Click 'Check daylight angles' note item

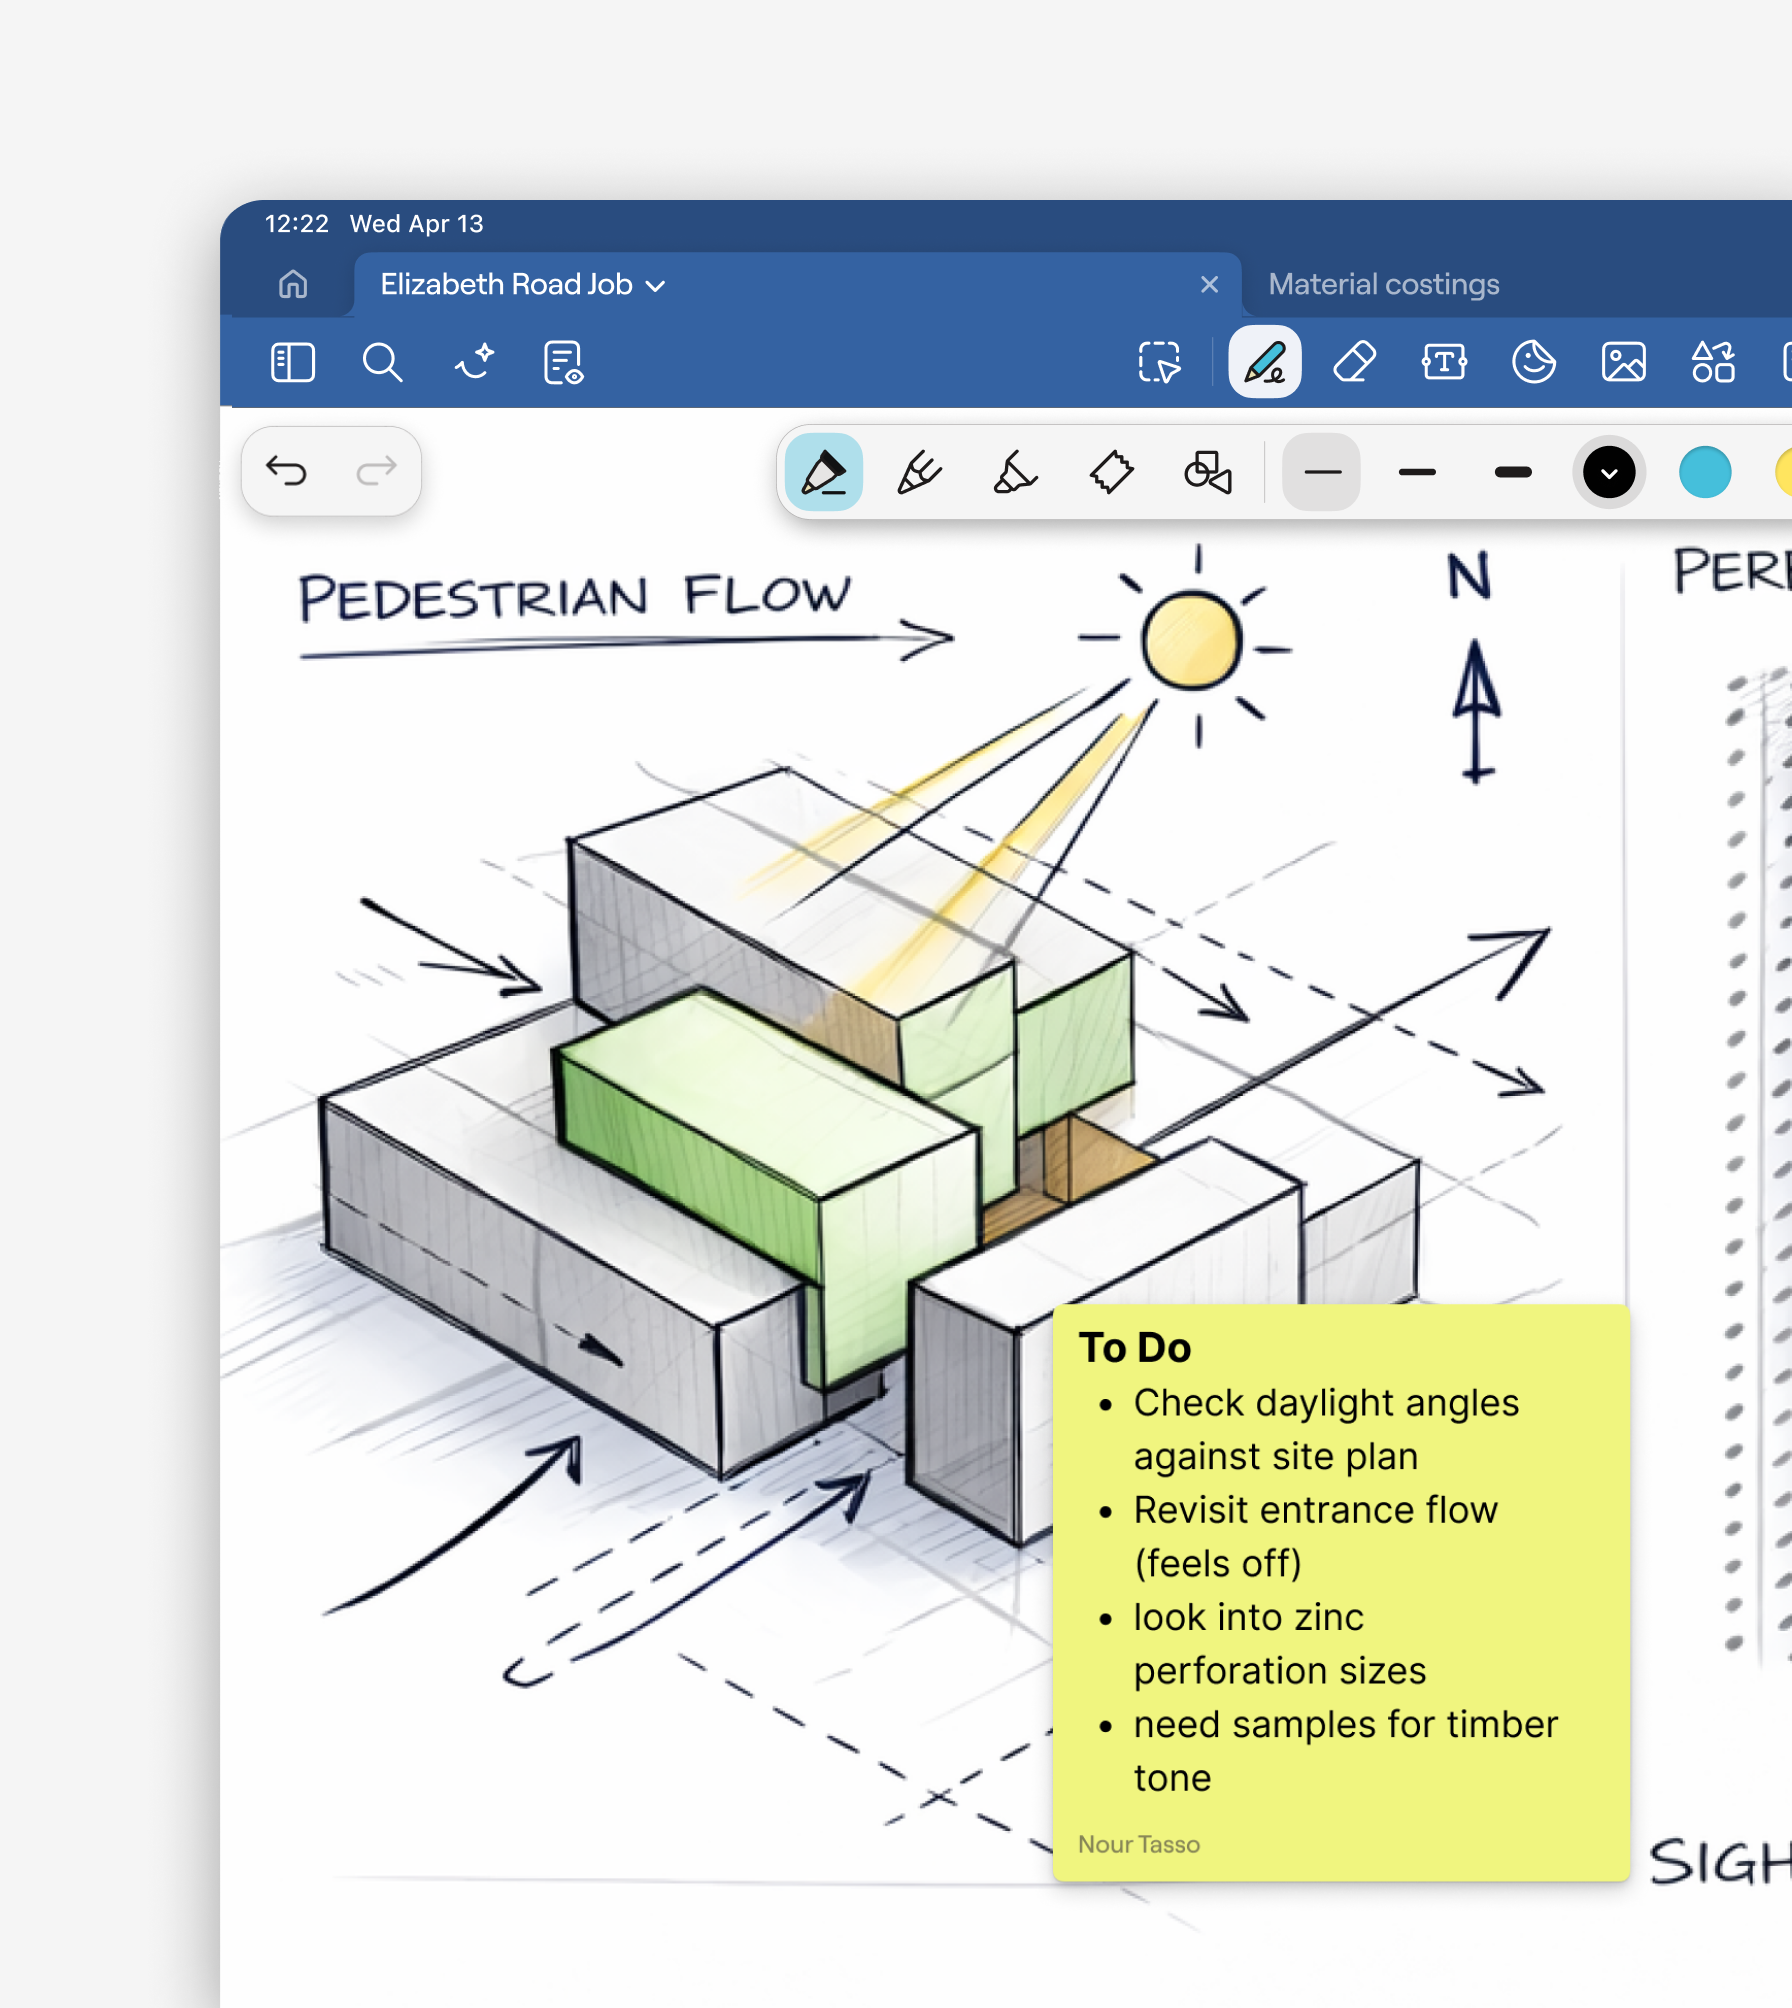(1326, 1429)
